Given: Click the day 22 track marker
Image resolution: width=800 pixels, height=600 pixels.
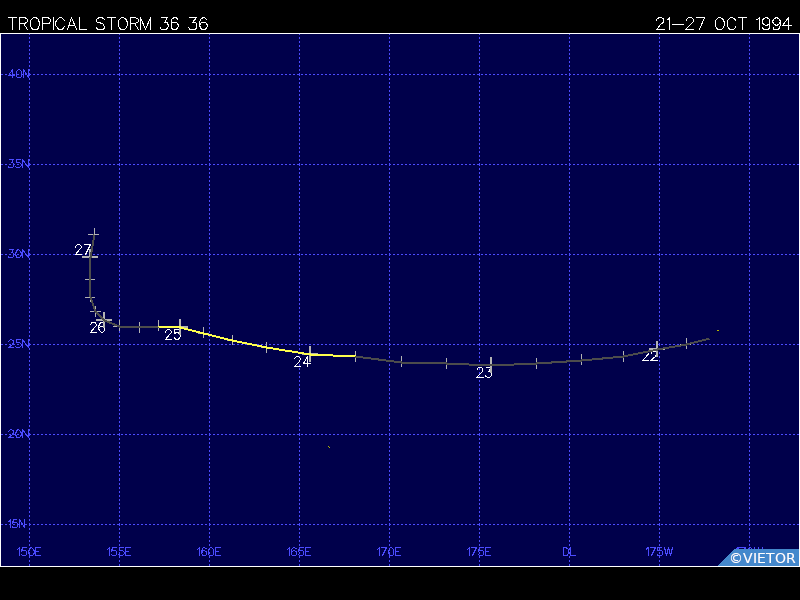Looking at the screenshot, I should click(656, 347).
